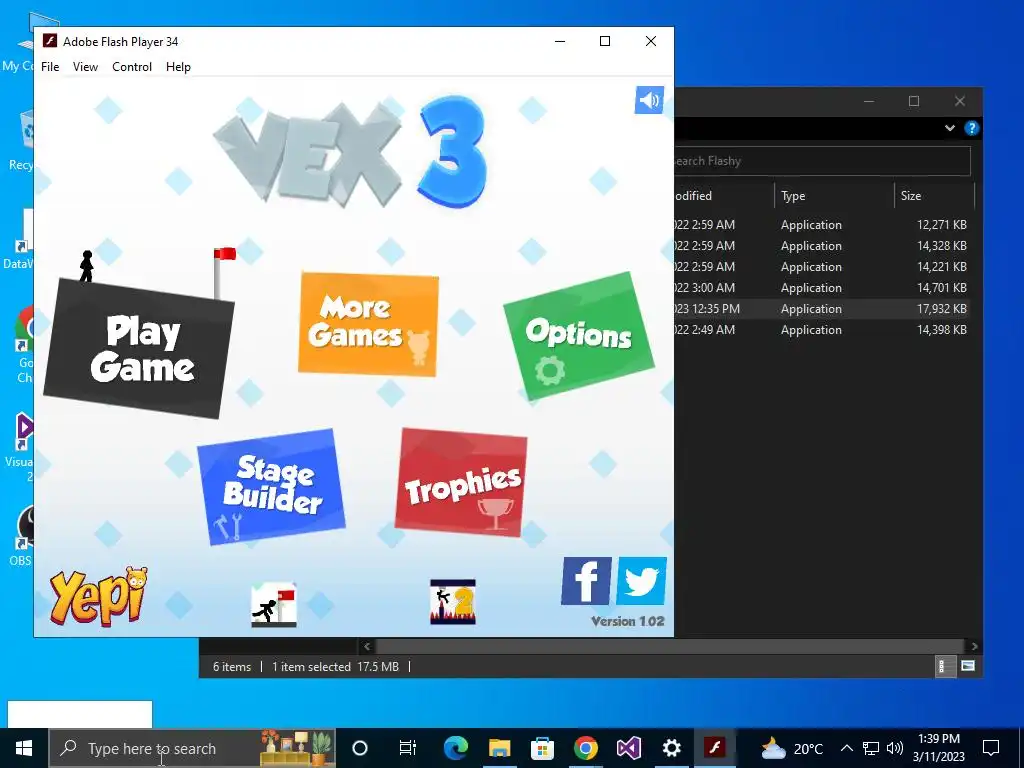Open the clock showing 1:39 PM
Viewport: 1024px width, 768px height.
point(938,748)
